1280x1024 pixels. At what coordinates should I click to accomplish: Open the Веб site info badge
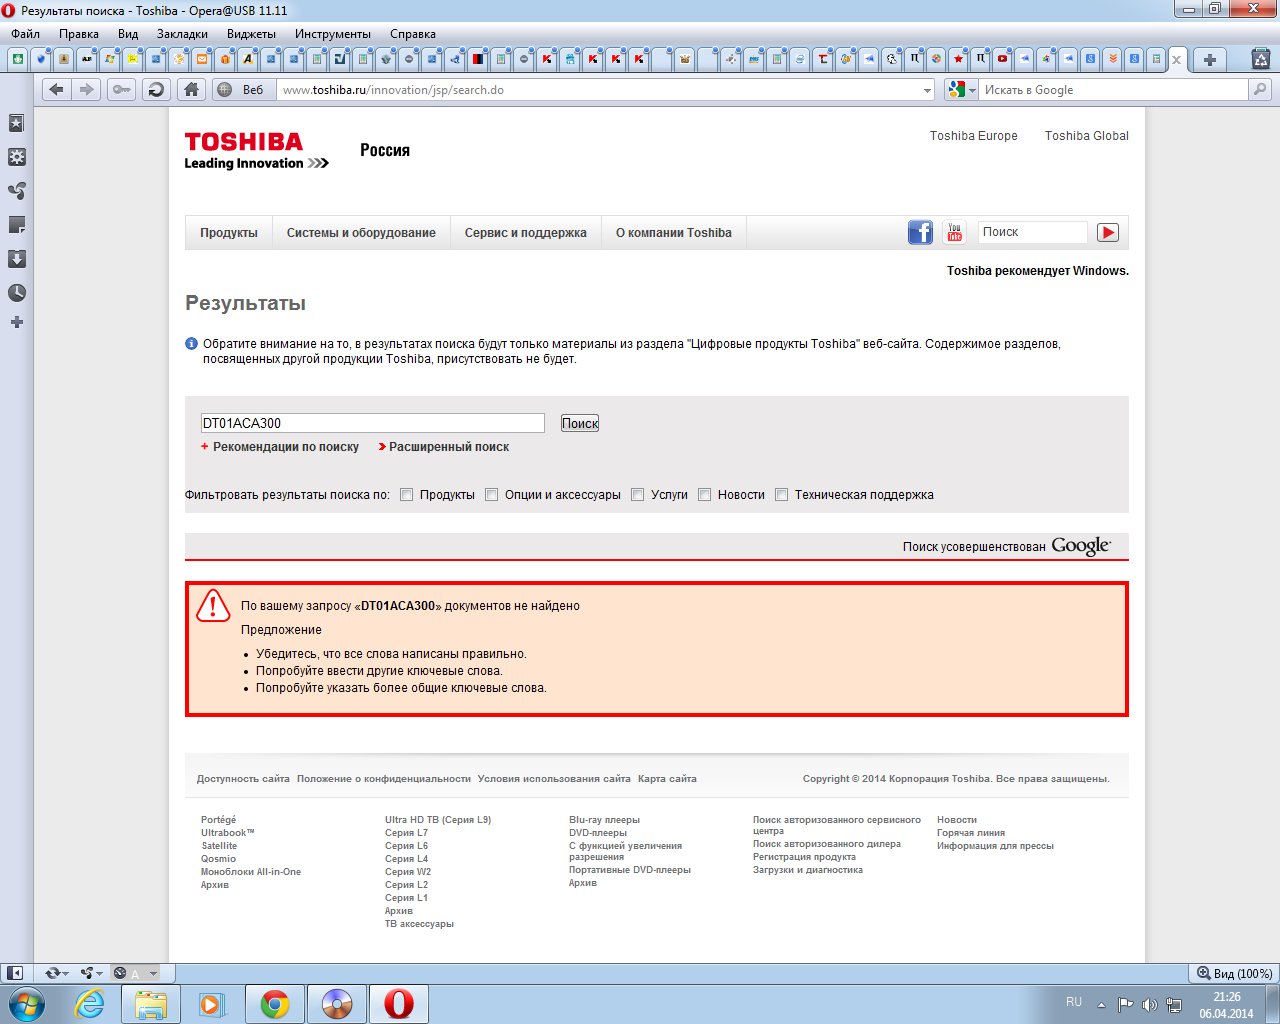tap(241, 90)
